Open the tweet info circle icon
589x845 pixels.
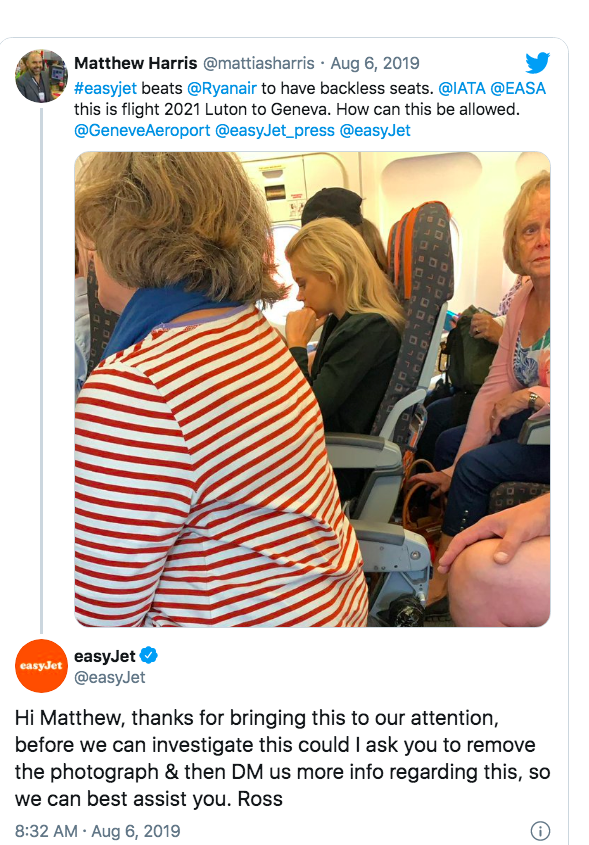point(541,830)
